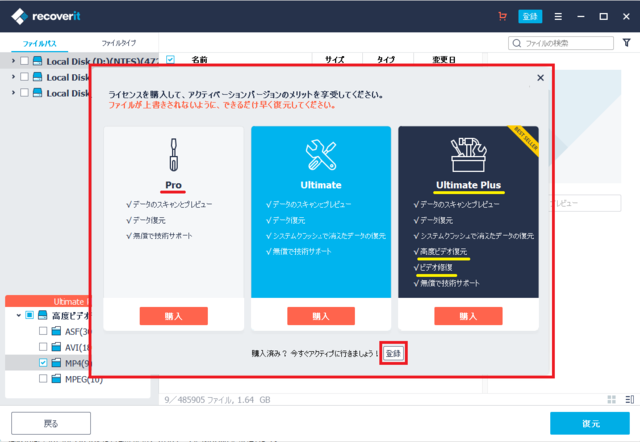Click 購入 under the Ultimate Plus plan
This screenshot has height=442, width=640.
[x=468, y=316]
